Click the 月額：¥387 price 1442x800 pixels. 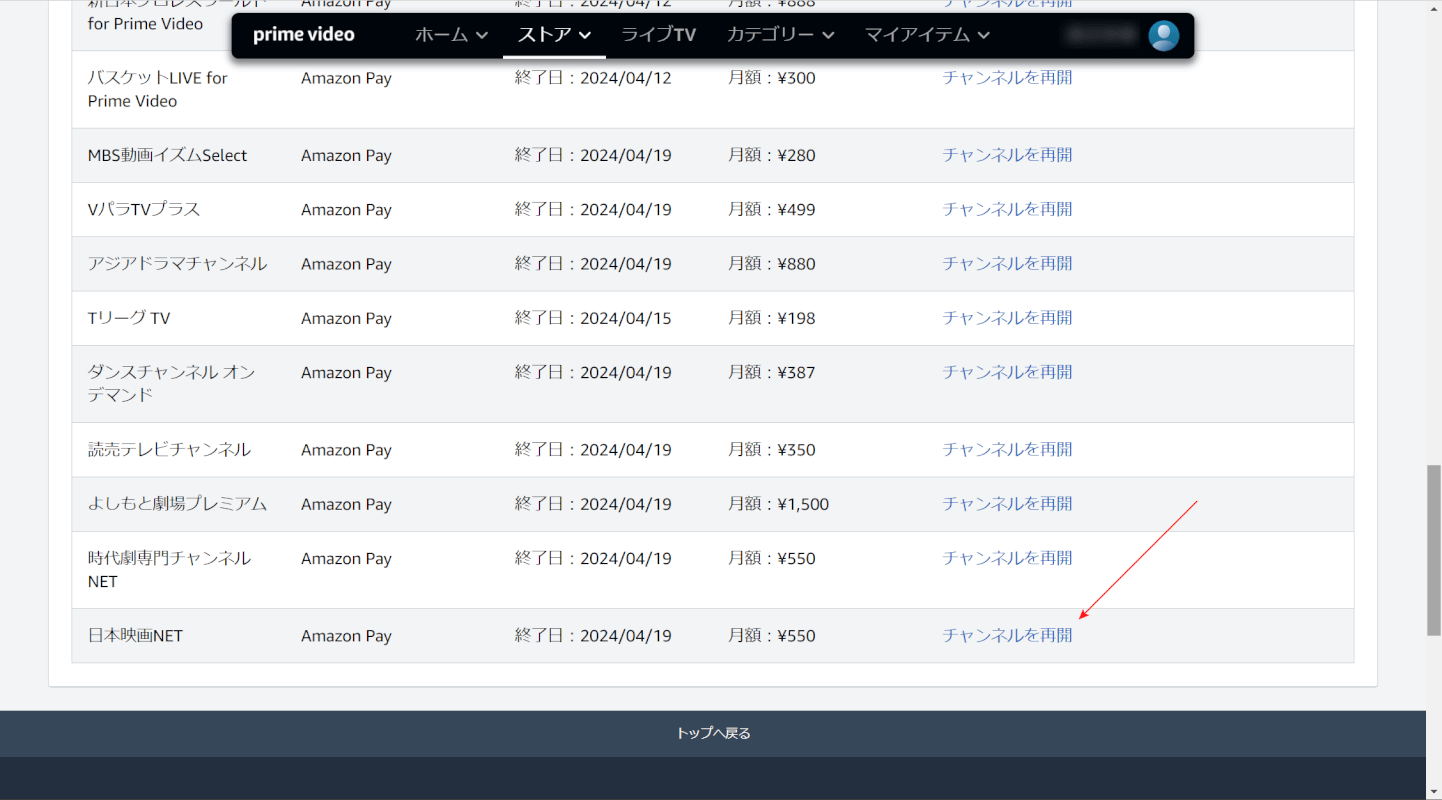[x=772, y=372]
